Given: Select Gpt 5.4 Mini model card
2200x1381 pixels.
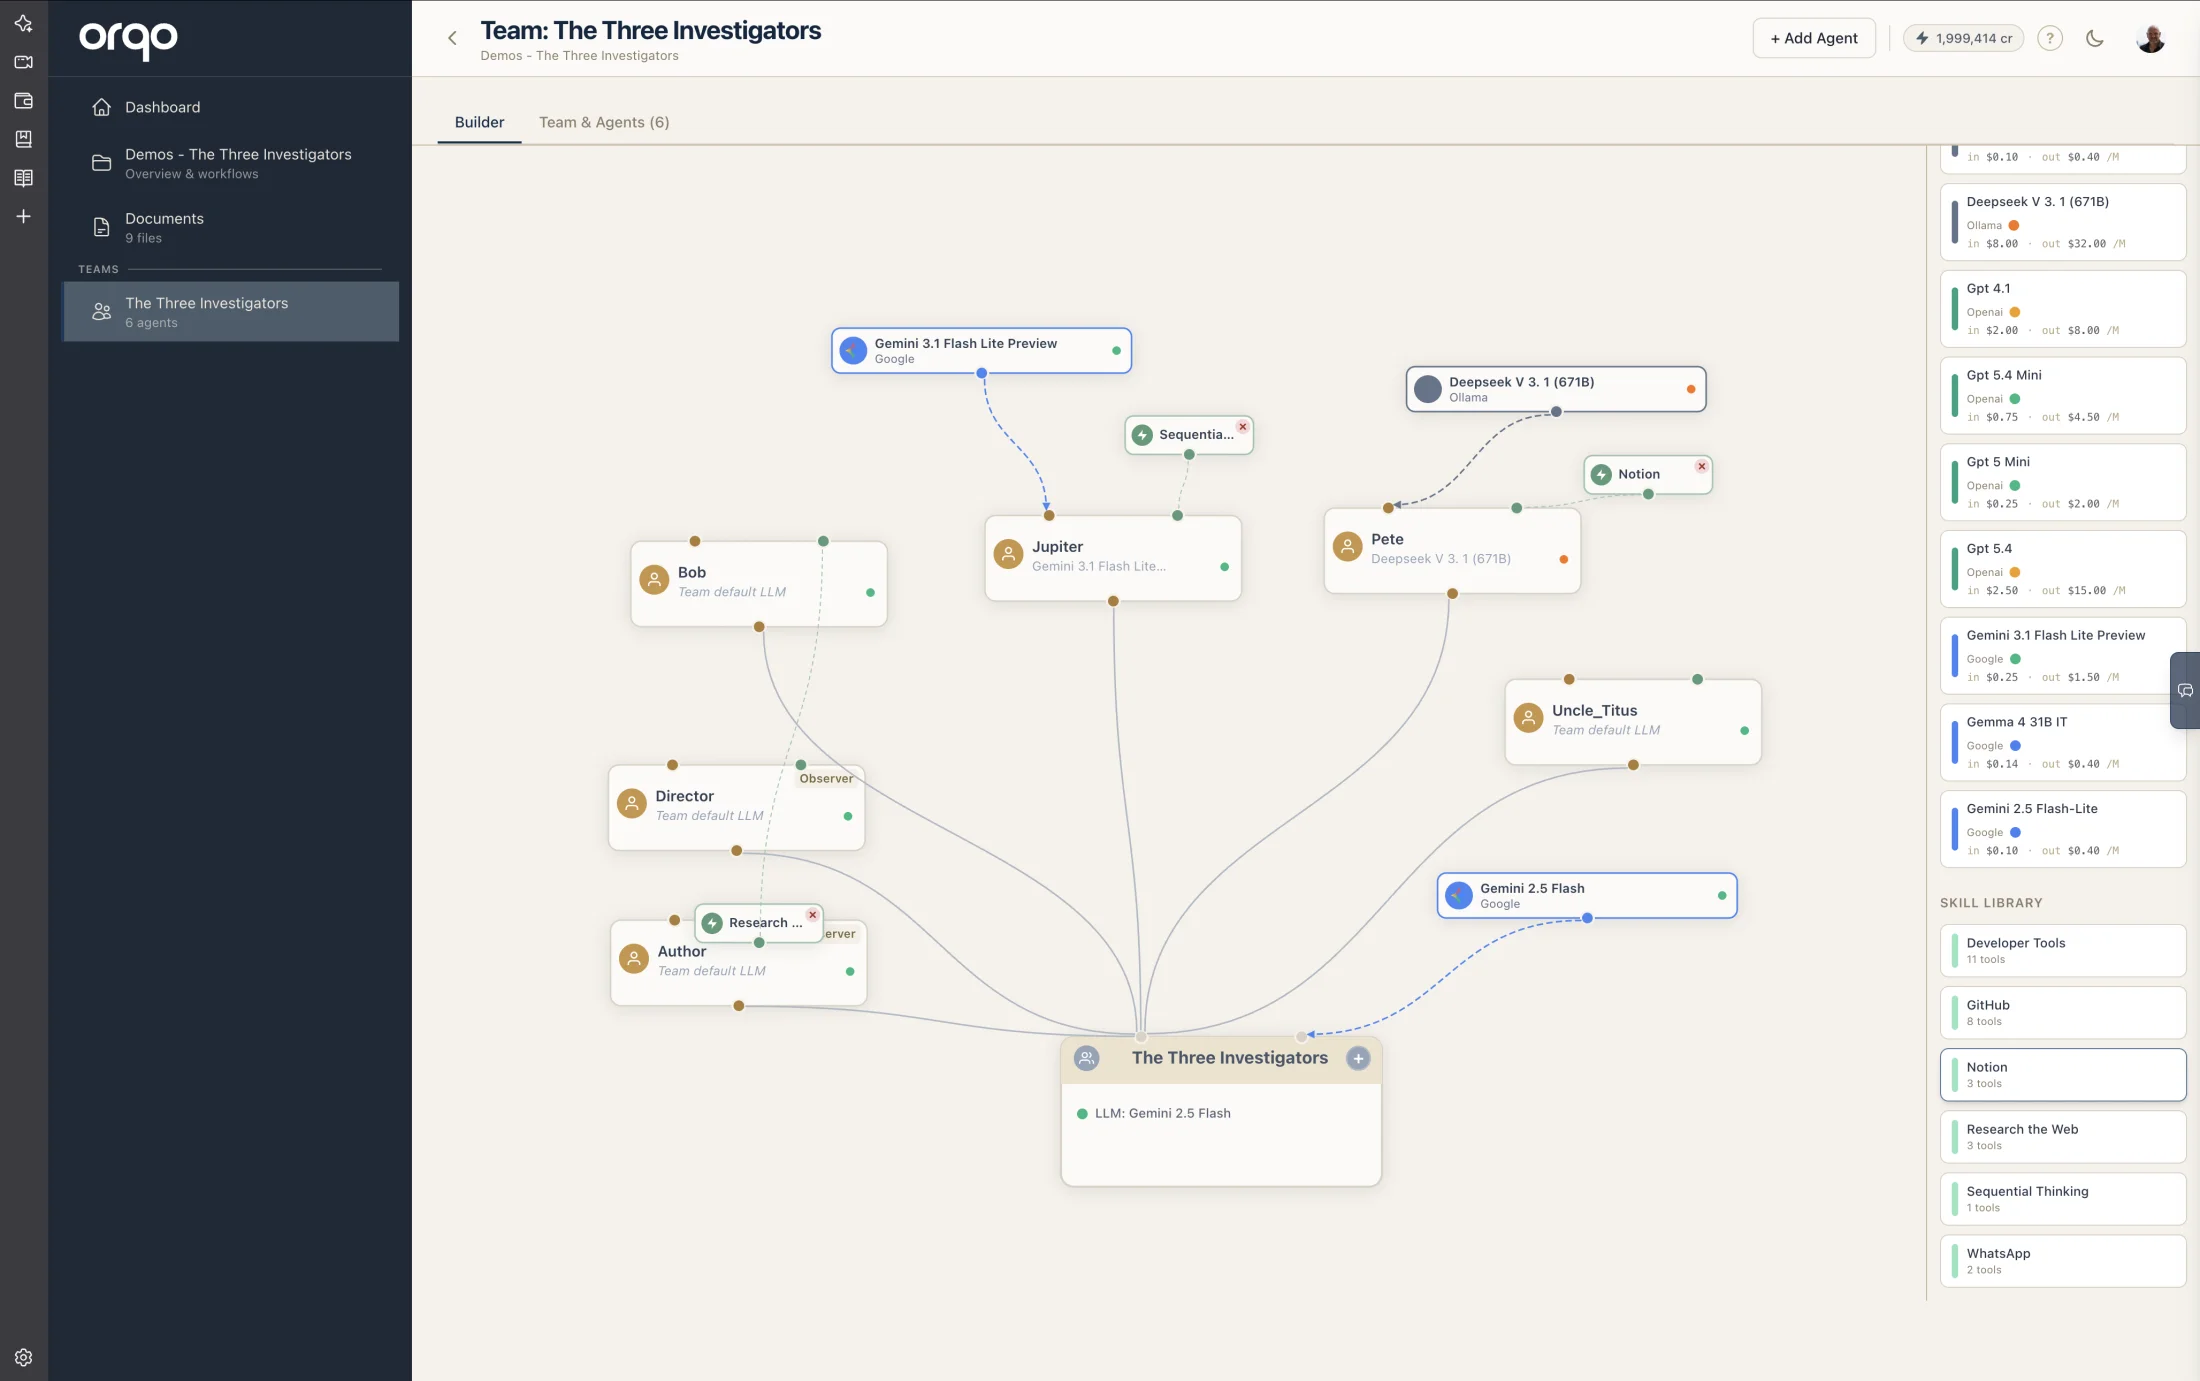Looking at the screenshot, I should tap(2062, 395).
